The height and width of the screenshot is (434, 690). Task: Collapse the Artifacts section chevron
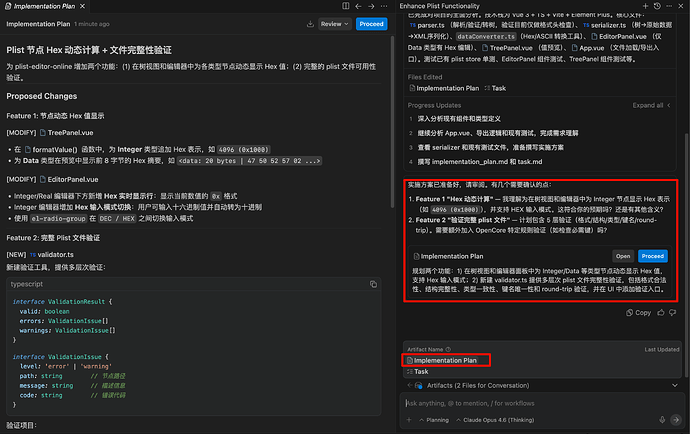click(675, 386)
